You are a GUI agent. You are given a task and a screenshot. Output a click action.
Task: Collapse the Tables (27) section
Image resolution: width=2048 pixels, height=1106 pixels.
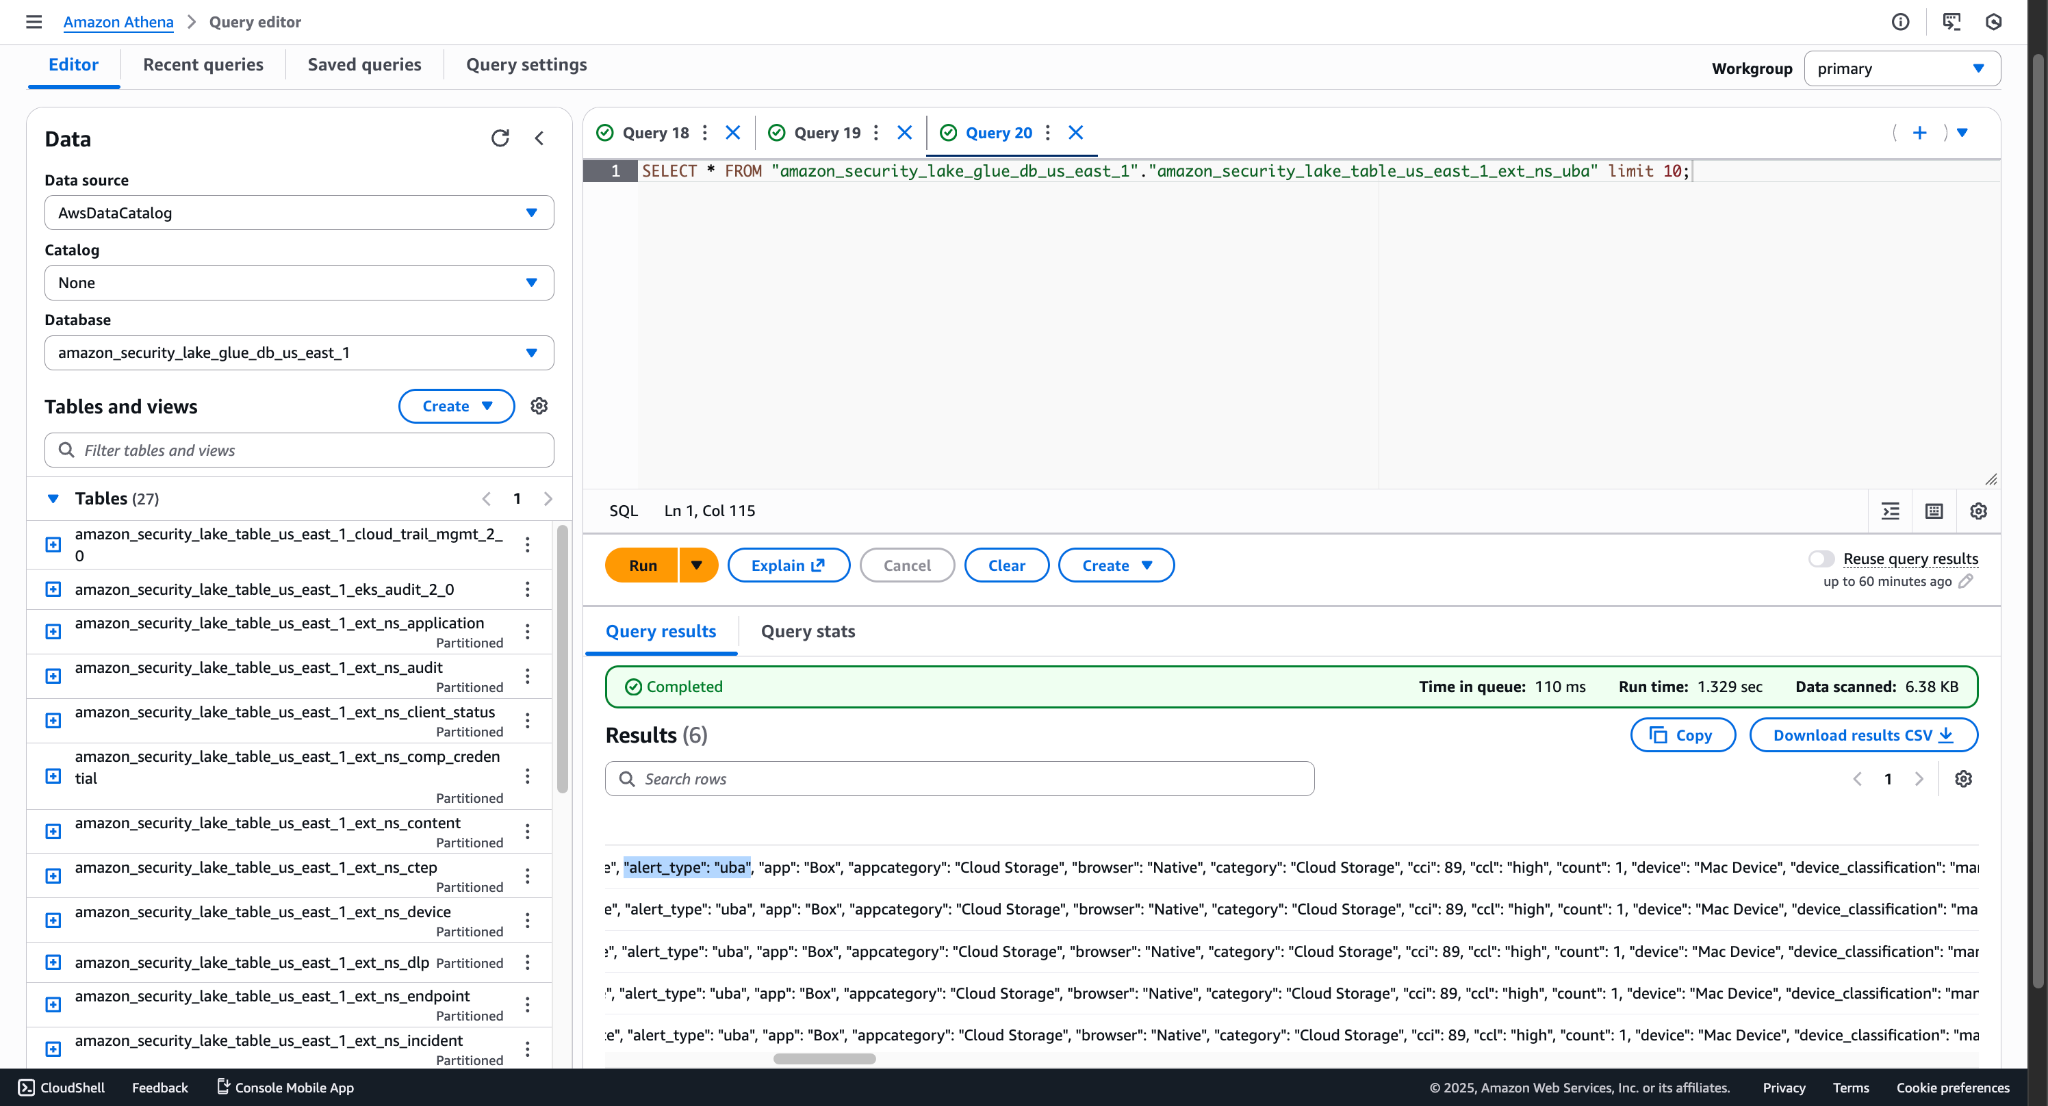click(53, 499)
